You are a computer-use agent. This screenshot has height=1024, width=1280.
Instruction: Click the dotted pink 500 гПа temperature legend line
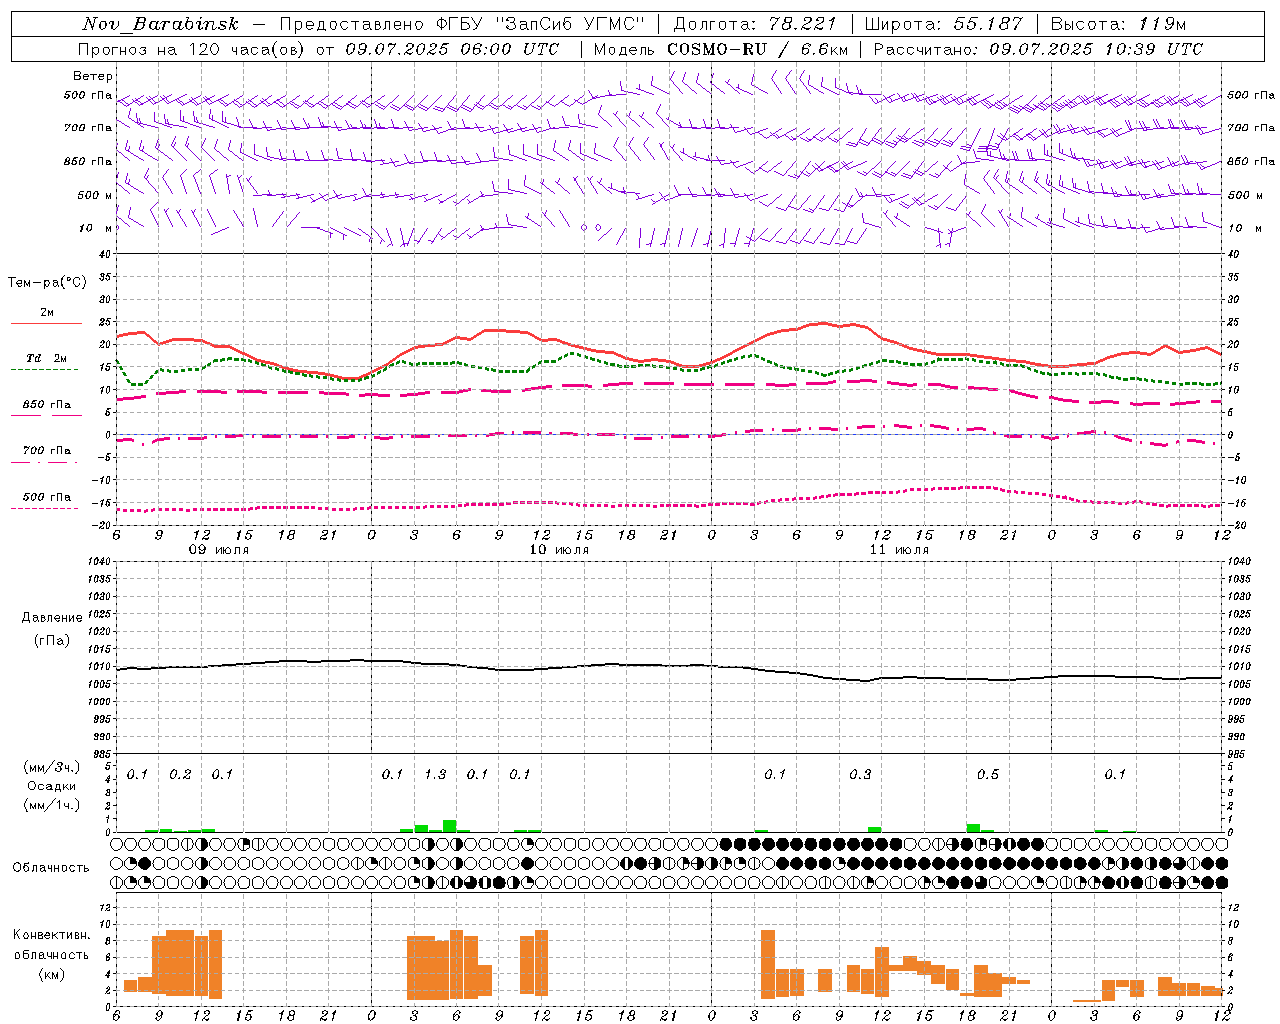[x=45, y=508]
